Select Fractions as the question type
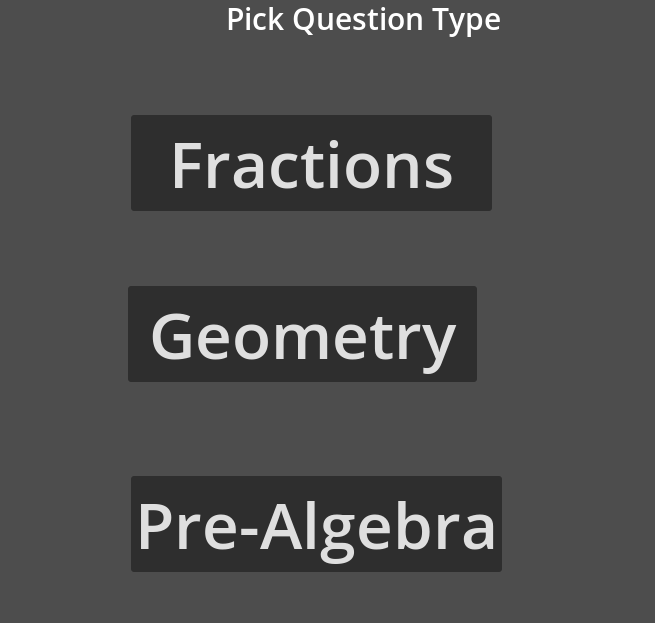Image resolution: width=655 pixels, height=623 pixels. pos(311,163)
